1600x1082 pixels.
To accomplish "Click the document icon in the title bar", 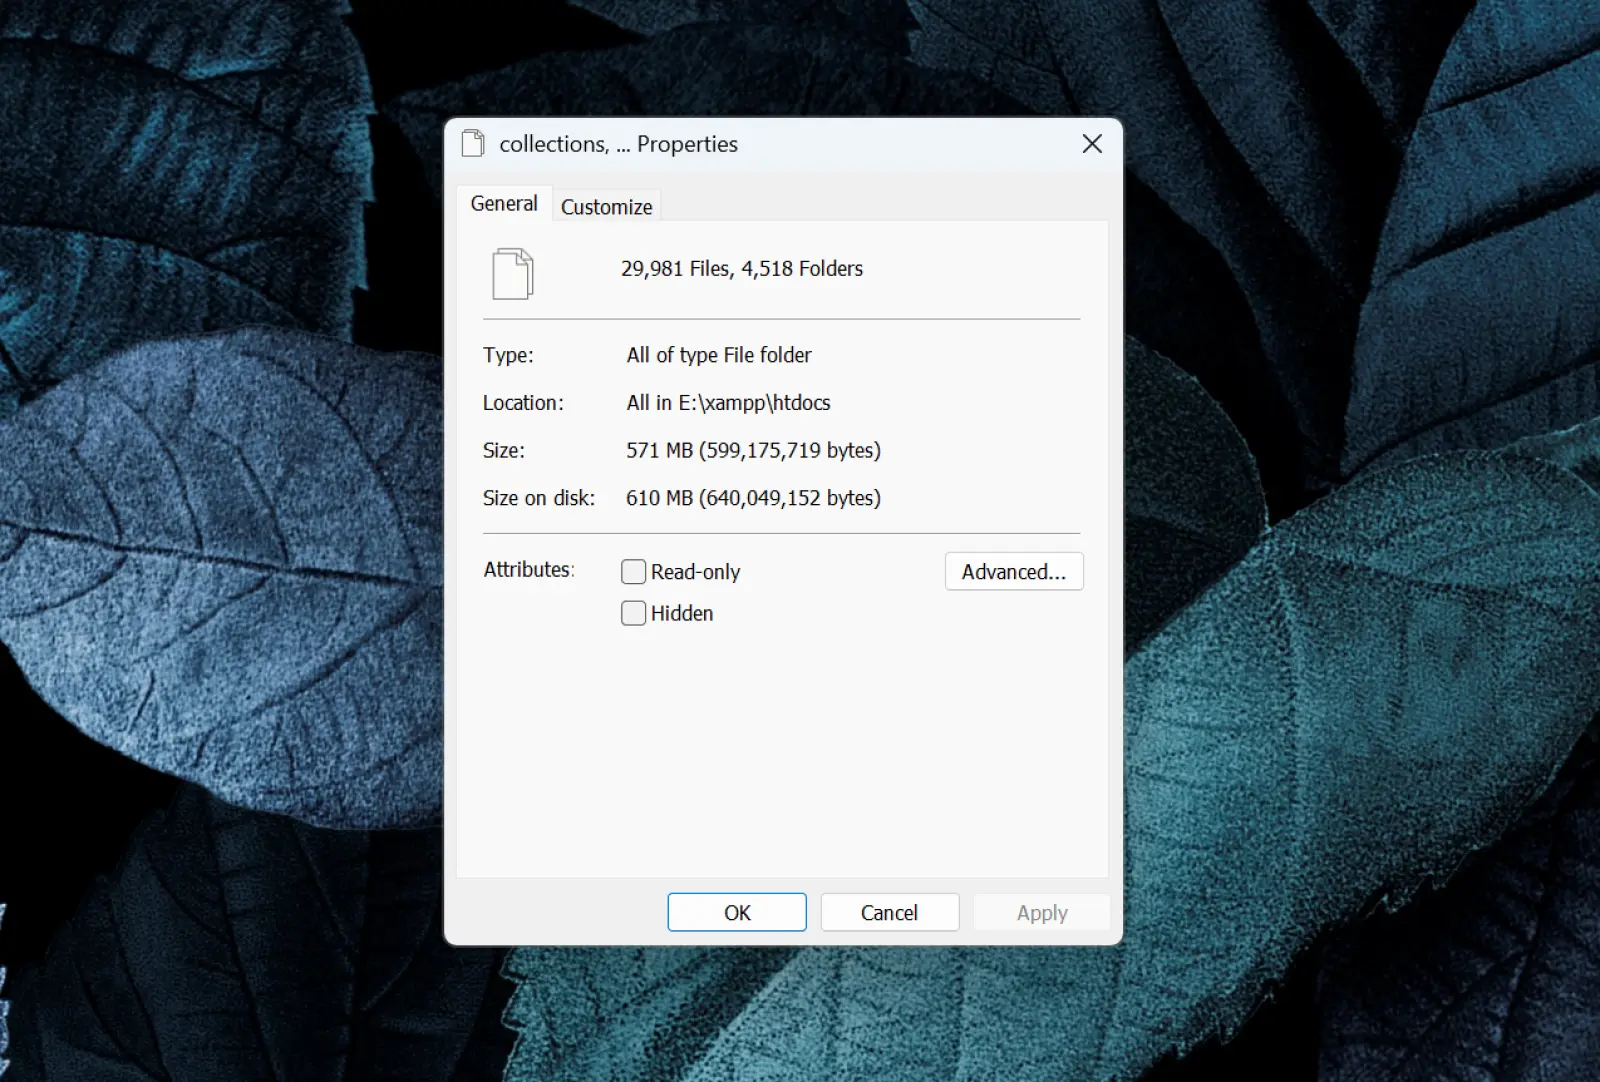I will click(x=473, y=144).
